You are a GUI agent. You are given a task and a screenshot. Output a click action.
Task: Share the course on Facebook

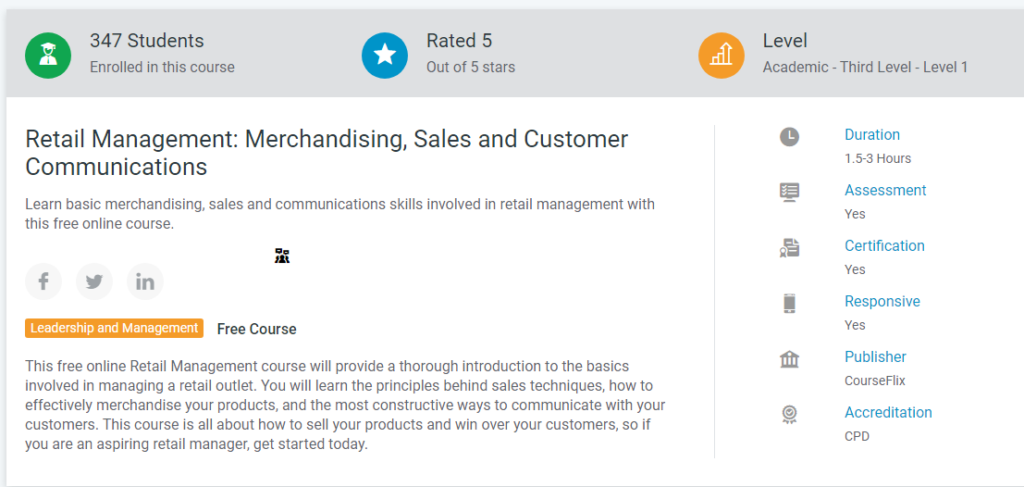coord(43,281)
